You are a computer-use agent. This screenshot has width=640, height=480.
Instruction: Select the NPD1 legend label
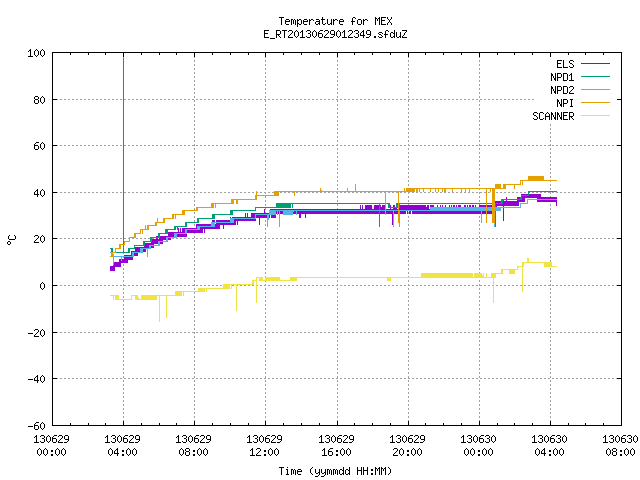pyautogui.click(x=562, y=77)
